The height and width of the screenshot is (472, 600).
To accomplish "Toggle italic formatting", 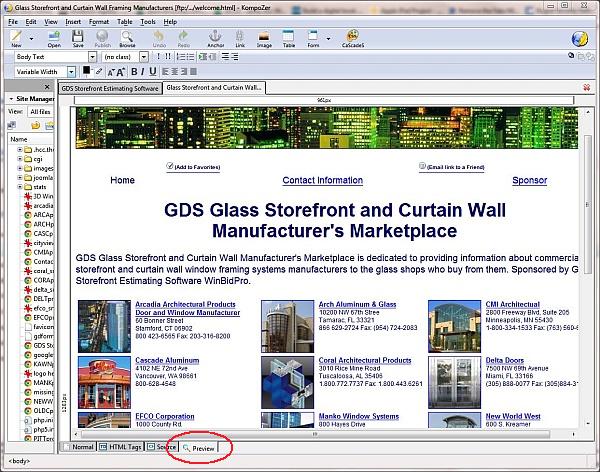I will coord(143,72).
